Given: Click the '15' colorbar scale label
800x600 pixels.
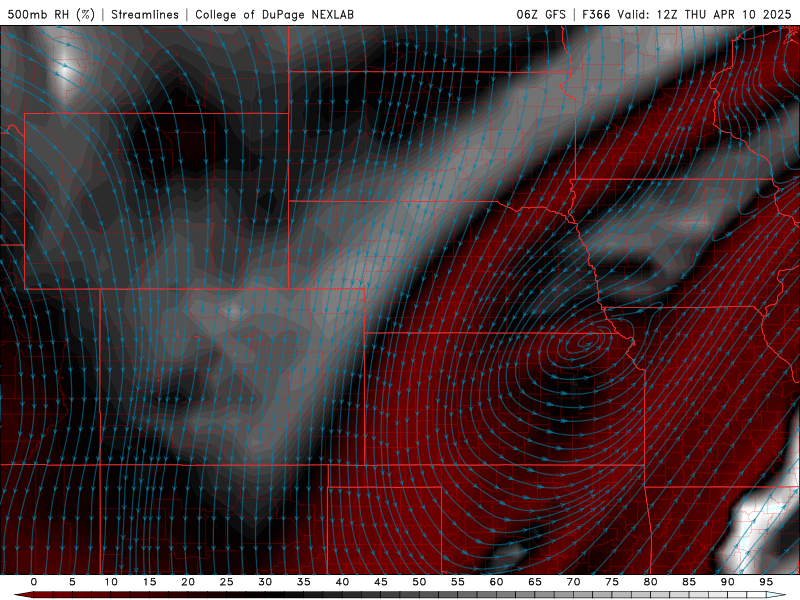Looking at the screenshot, I should (x=149, y=582).
